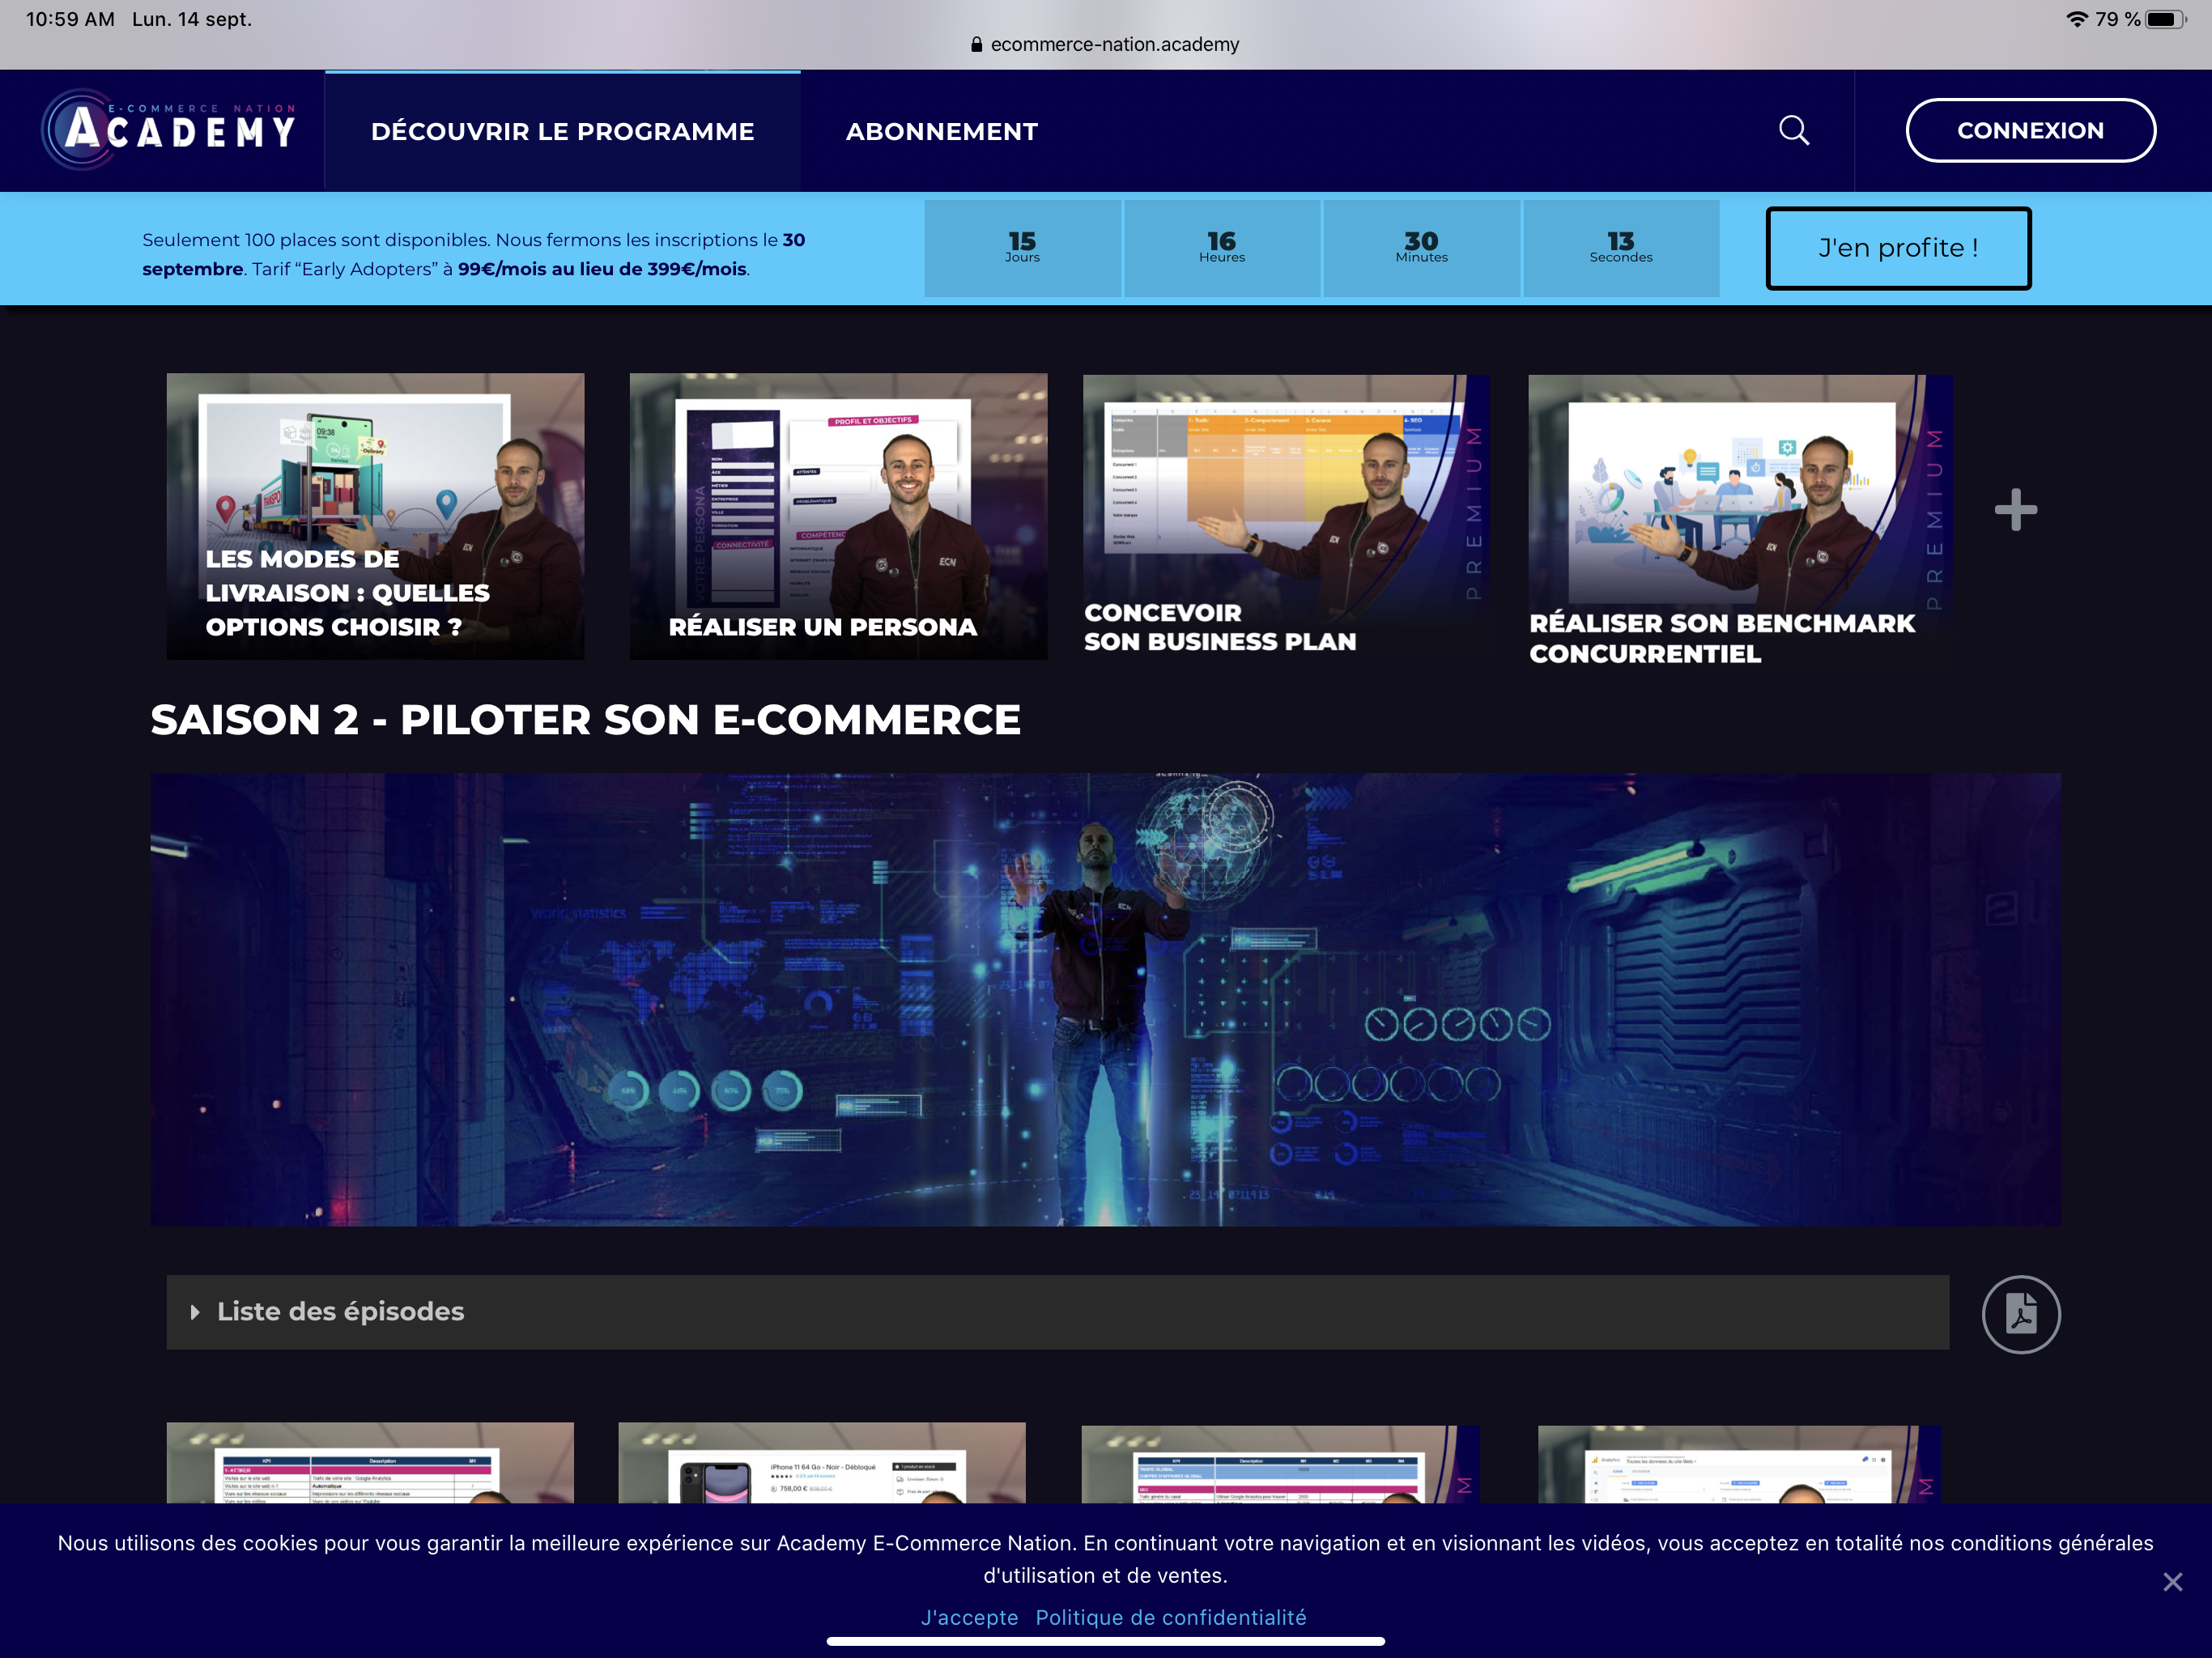This screenshot has height=1658, width=2212.
Task: Open Réaliser un persona video
Action: [838, 516]
